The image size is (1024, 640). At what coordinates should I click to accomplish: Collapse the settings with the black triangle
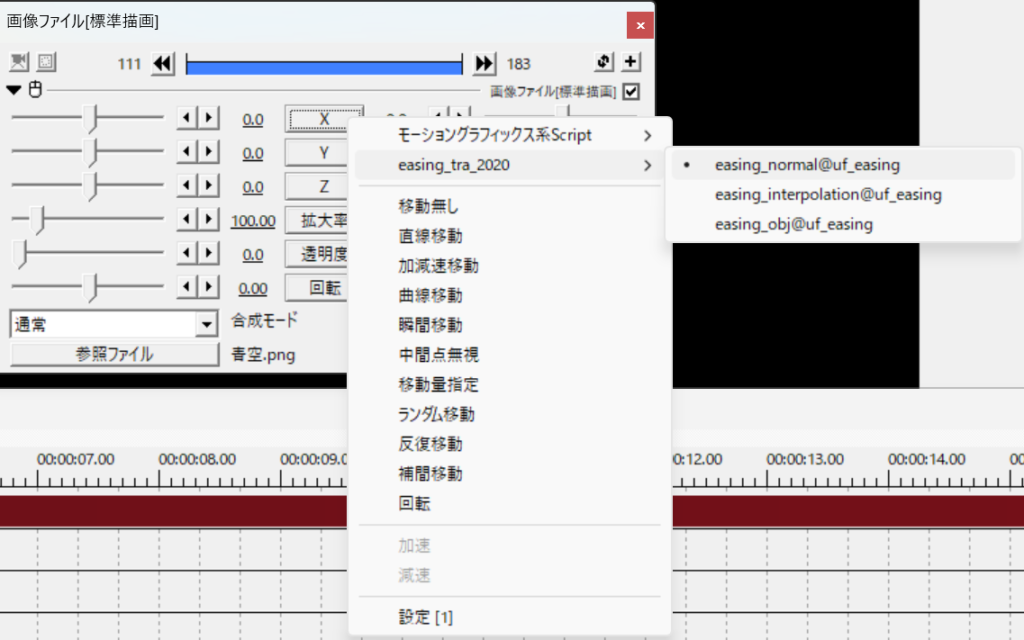point(15,91)
